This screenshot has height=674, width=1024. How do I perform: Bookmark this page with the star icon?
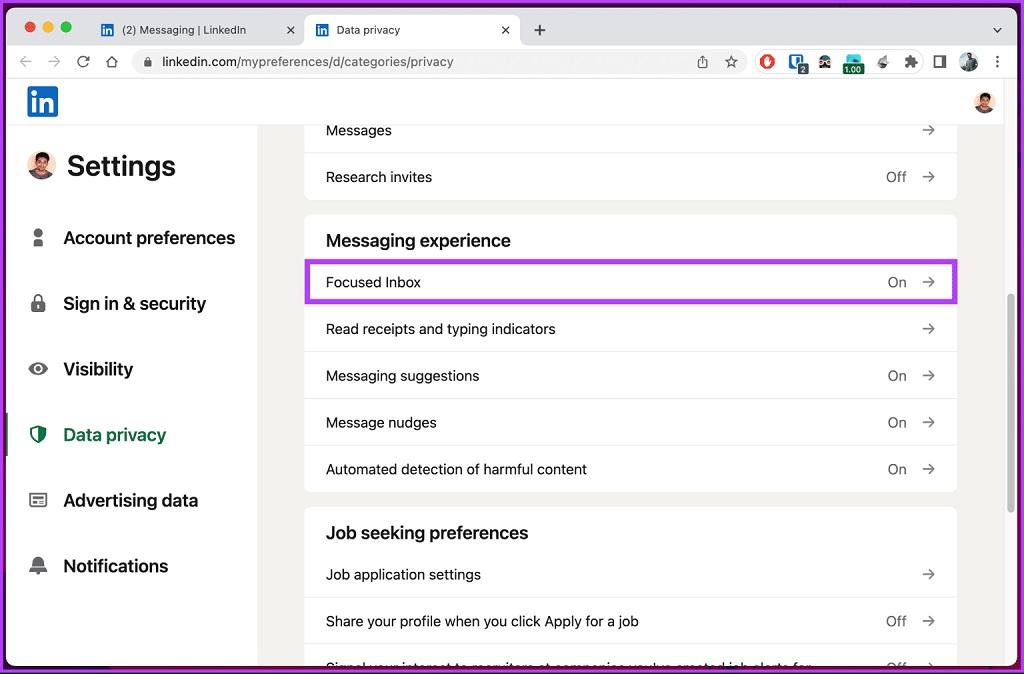coord(731,62)
